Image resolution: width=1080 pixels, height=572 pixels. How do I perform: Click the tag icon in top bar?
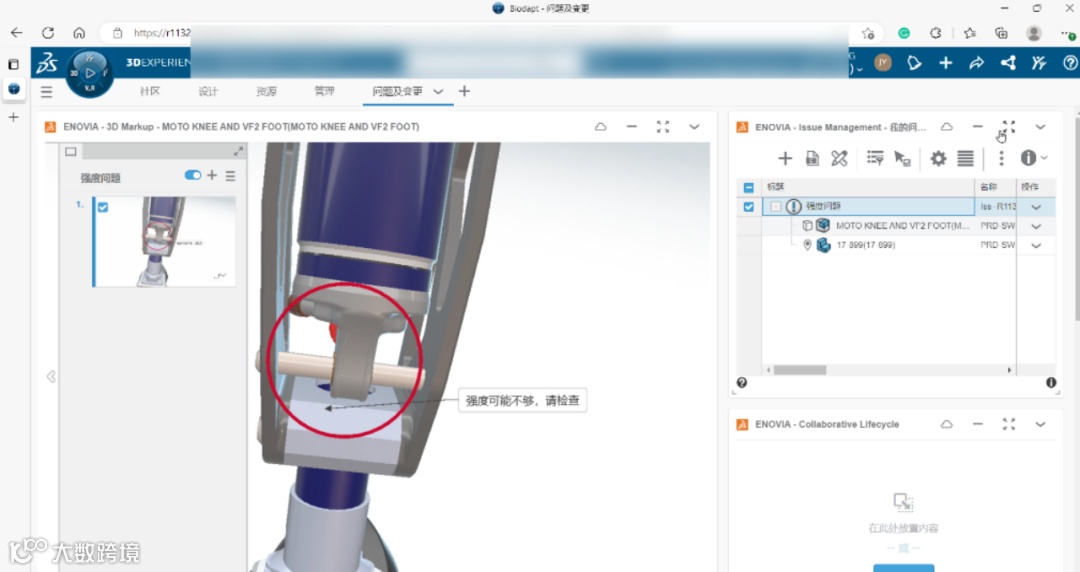[x=914, y=63]
